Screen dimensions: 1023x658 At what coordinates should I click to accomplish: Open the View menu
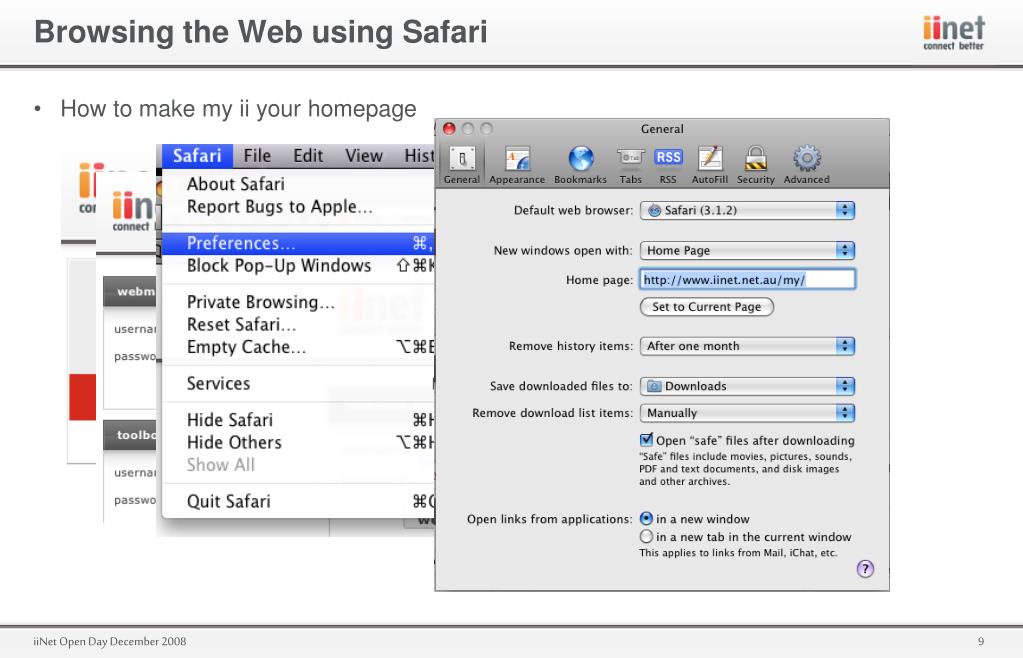pyautogui.click(x=363, y=156)
